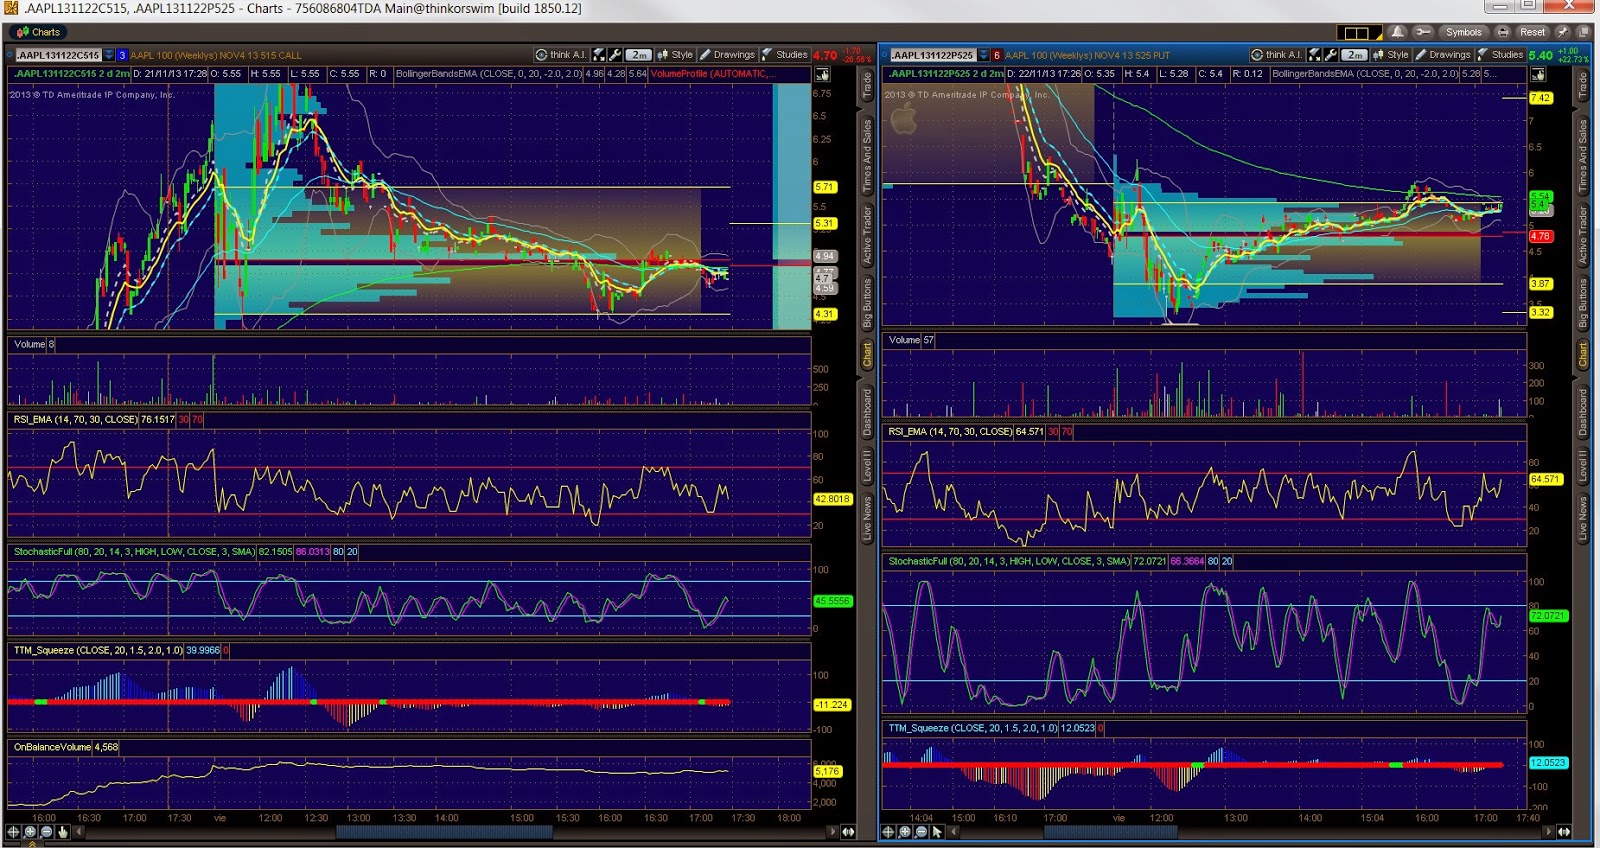Click the share/expand icon in right chart toolbar
The image size is (1600, 848).
coord(1315,55)
